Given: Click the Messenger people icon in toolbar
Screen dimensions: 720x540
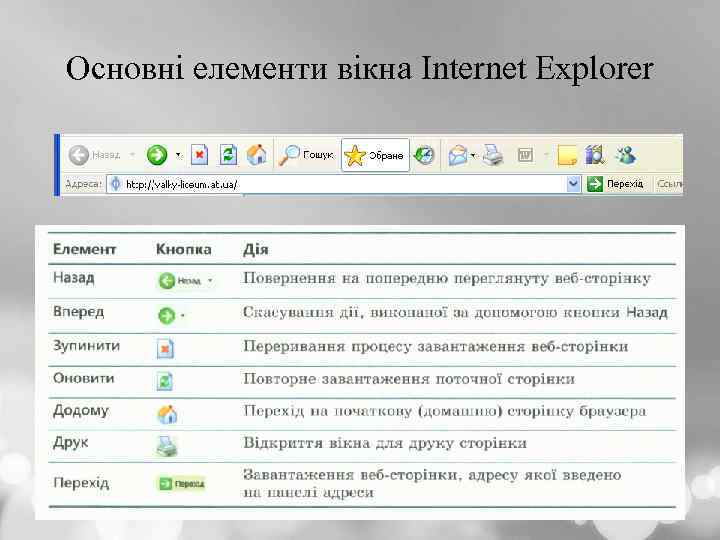Looking at the screenshot, I should [x=625, y=155].
